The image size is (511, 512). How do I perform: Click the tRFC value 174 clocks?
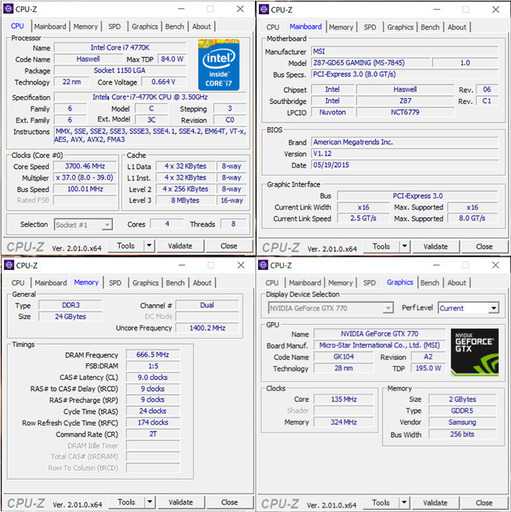(153, 422)
